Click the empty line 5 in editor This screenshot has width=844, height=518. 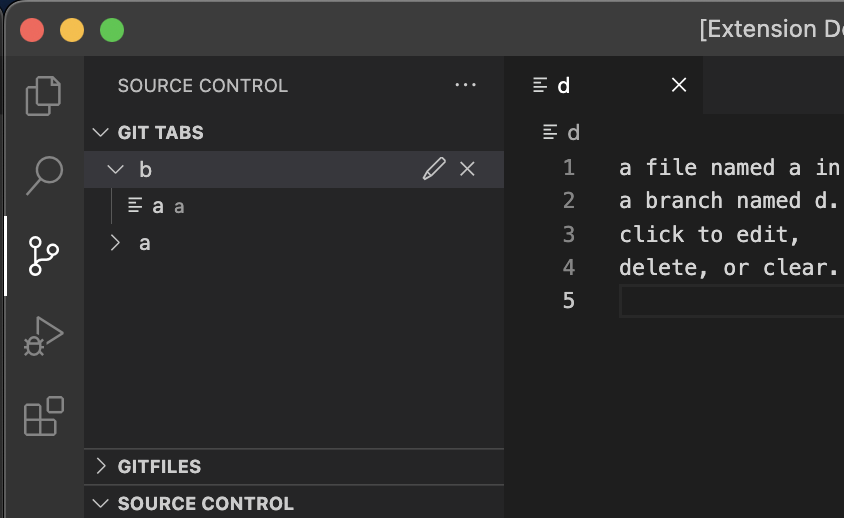732,301
